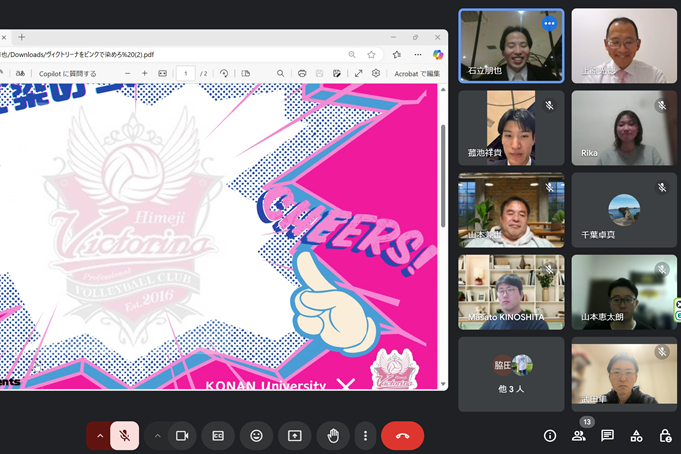This screenshot has height=454, width=681.
Task: Open host controls lock icon
Action: click(x=665, y=436)
